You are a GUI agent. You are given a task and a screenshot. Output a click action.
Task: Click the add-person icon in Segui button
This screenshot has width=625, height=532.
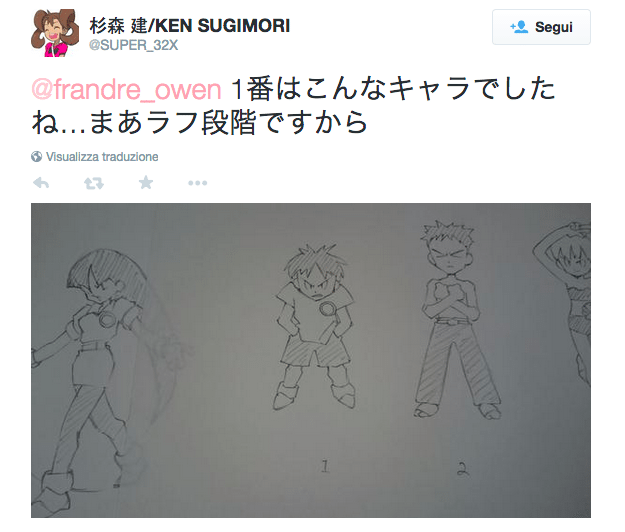(519, 27)
